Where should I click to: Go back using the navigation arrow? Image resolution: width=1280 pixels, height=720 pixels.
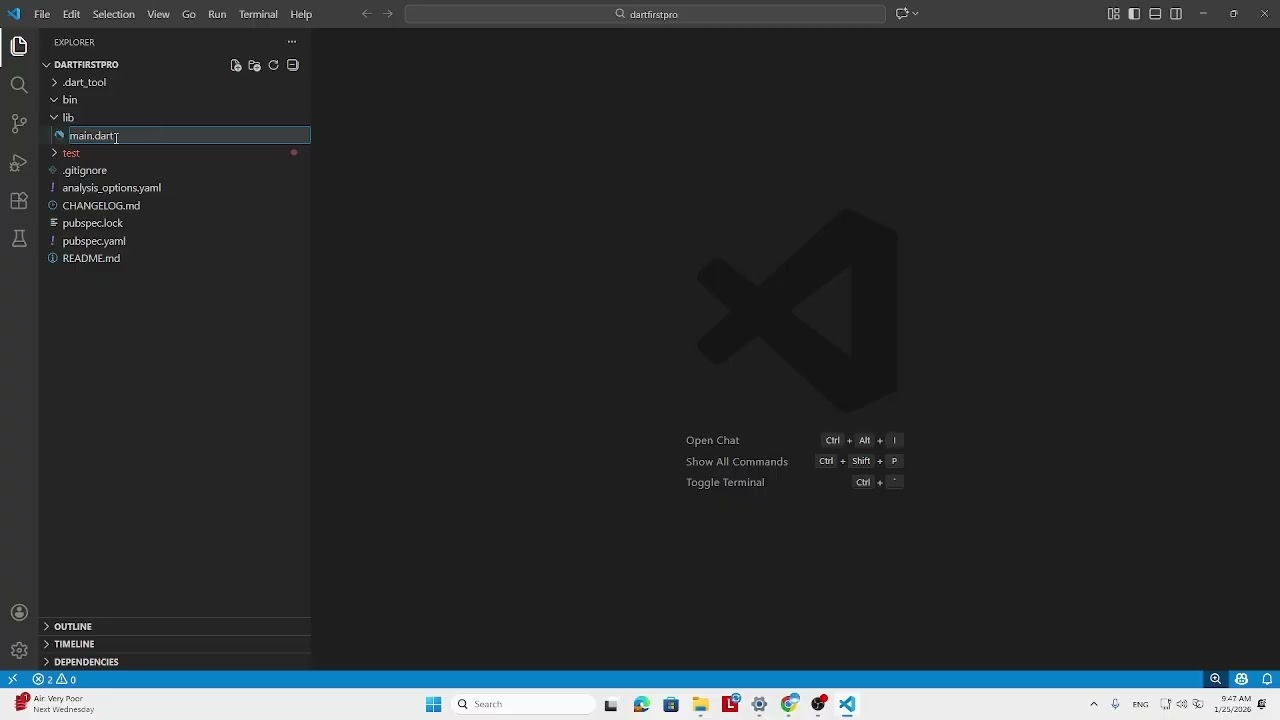pos(366,14)
